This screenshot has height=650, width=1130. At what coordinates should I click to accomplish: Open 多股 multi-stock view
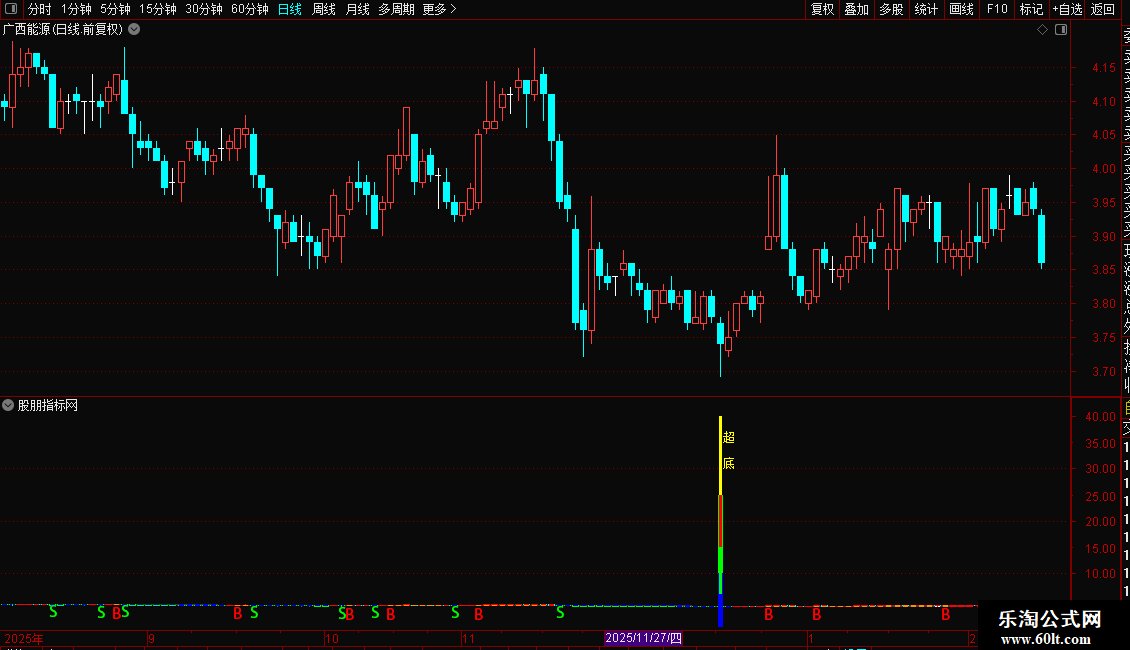891,9
